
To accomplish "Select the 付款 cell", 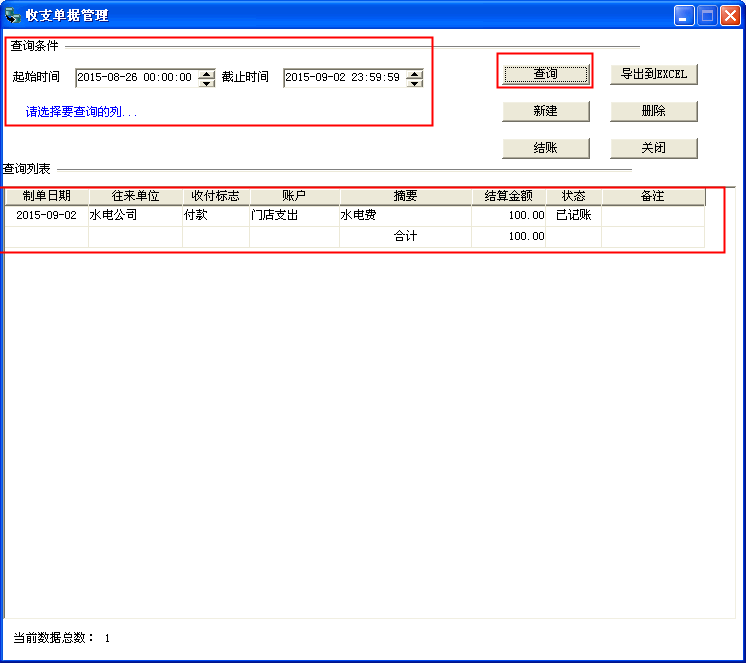I will [216, 215].
